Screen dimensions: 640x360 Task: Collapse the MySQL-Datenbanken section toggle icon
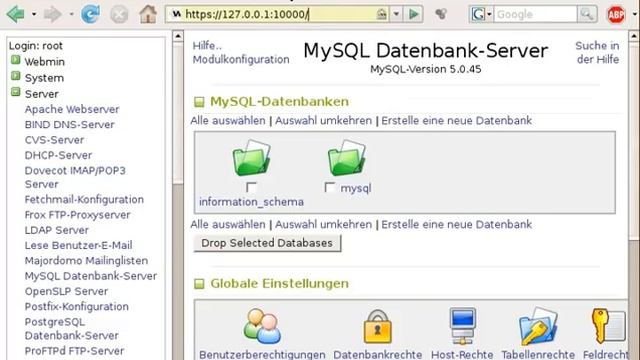coord(199,102)
